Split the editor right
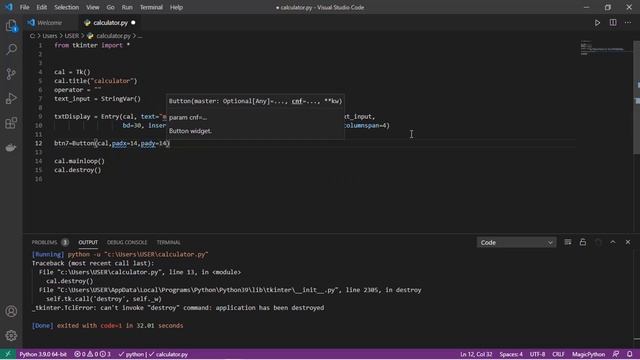 (613, 23)
